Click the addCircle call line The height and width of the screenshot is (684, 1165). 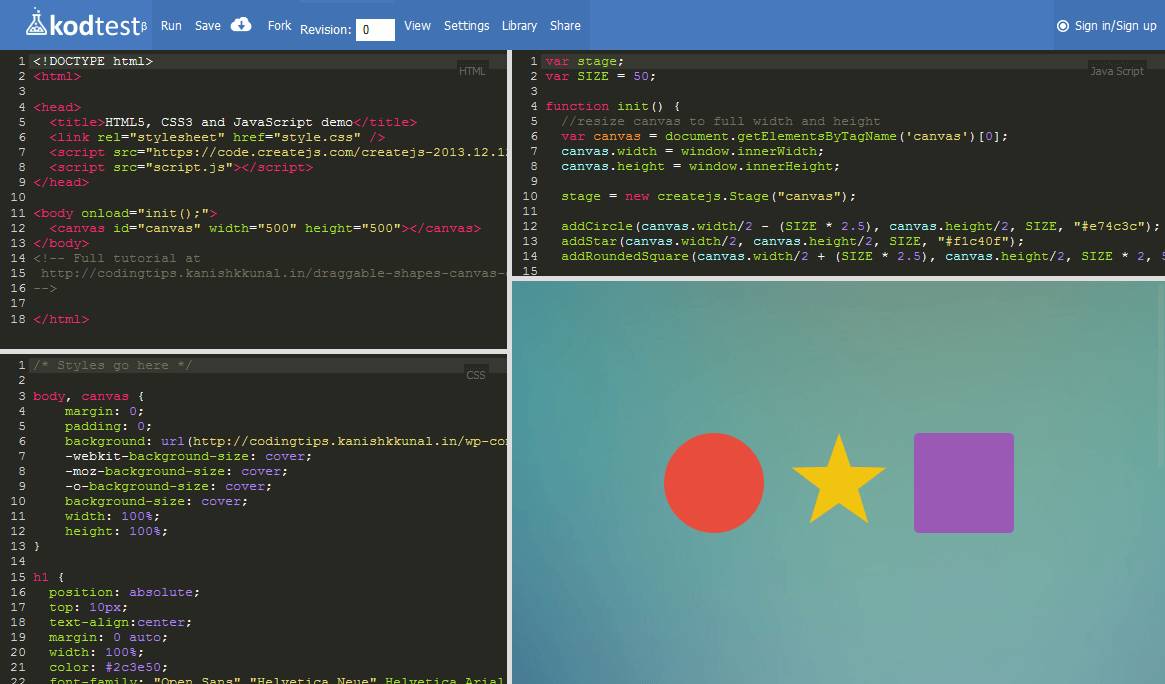tap(860, 226)
